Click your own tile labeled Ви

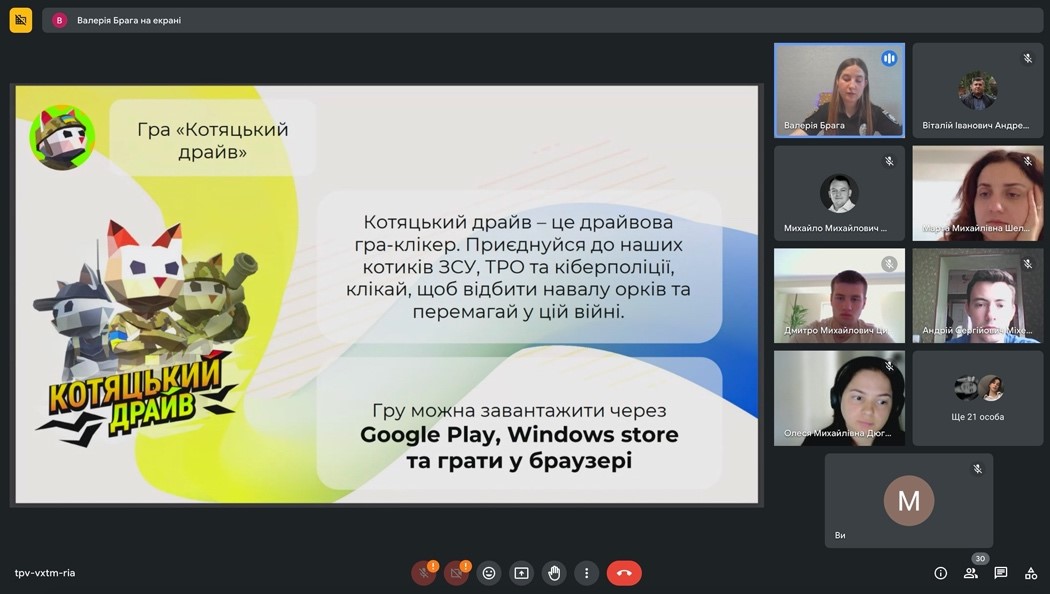pos(908,500)
